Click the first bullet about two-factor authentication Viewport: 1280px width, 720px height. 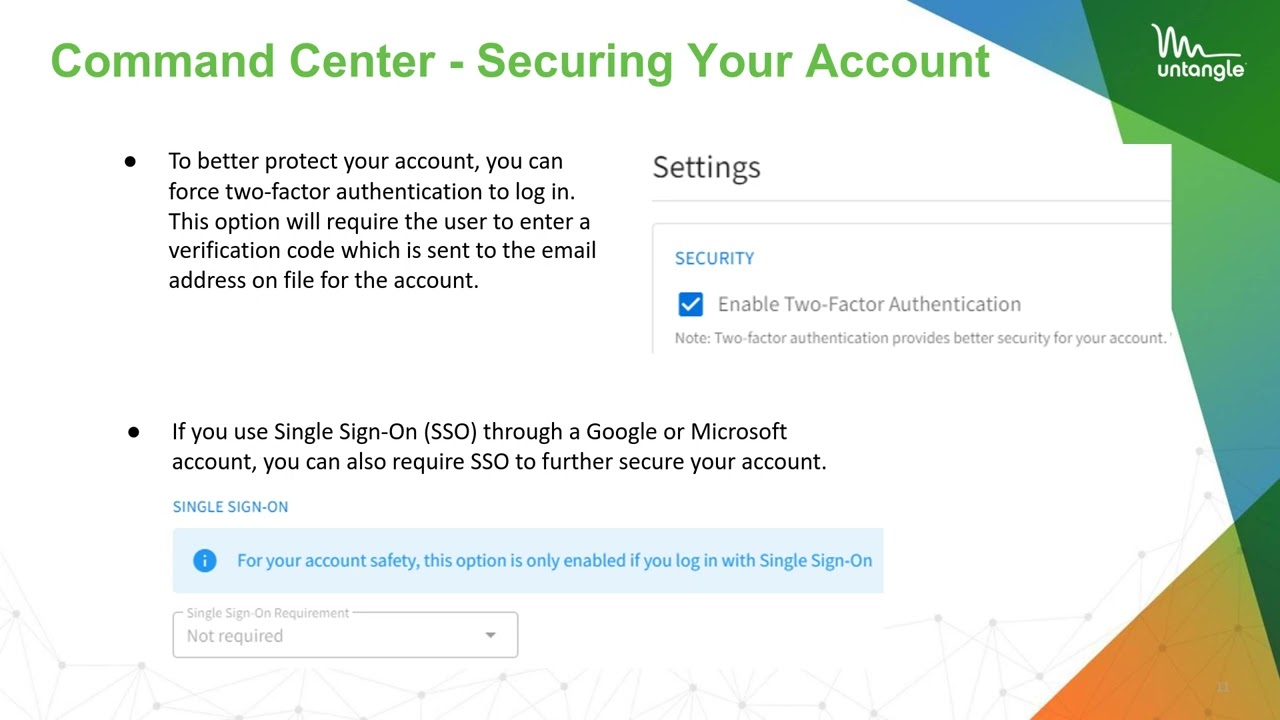382,220
